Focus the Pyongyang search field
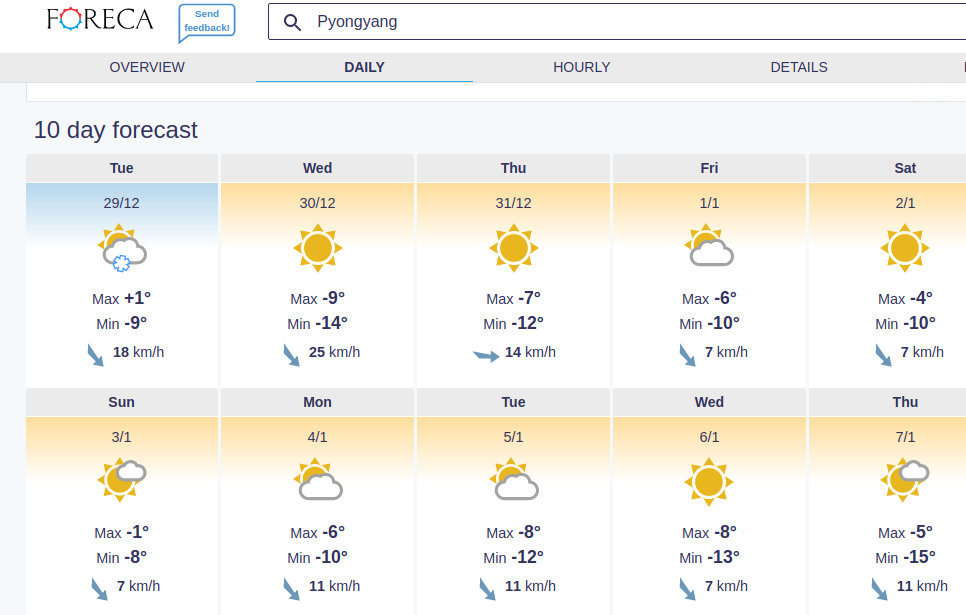 click(x=617, y=22)
